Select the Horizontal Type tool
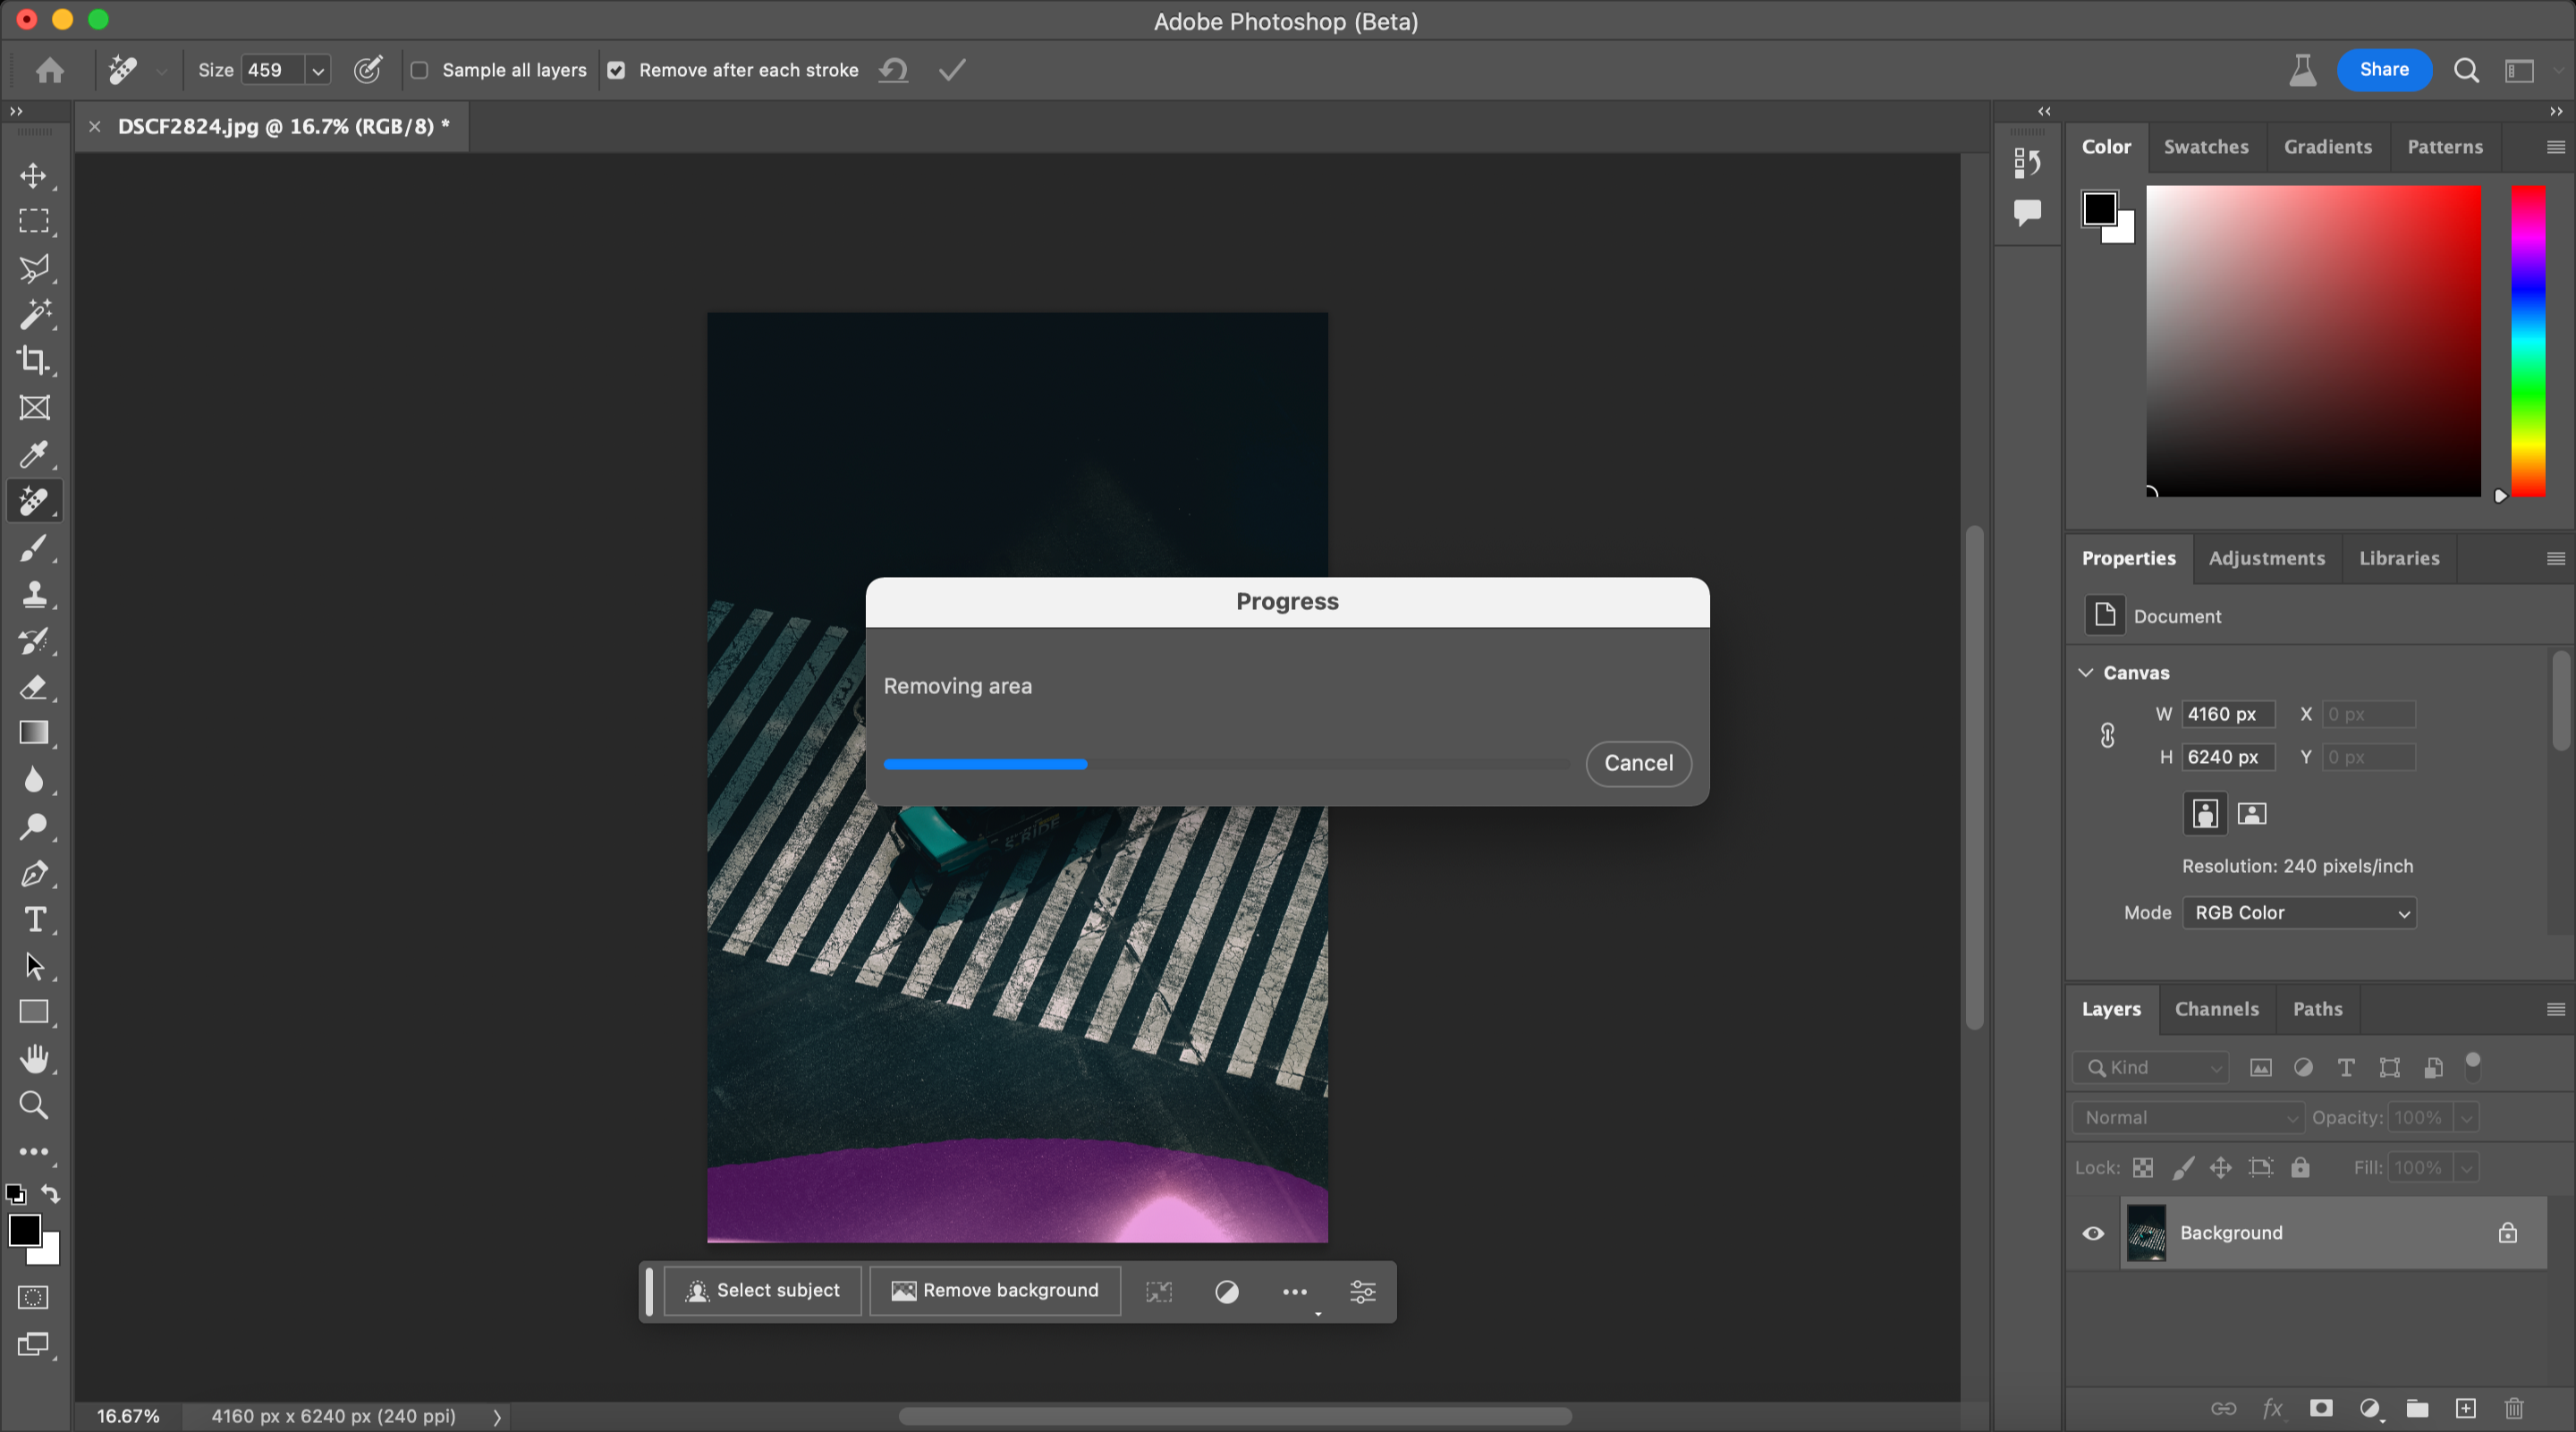Viewport: 2576px width, 1432px height. (34, 919)
